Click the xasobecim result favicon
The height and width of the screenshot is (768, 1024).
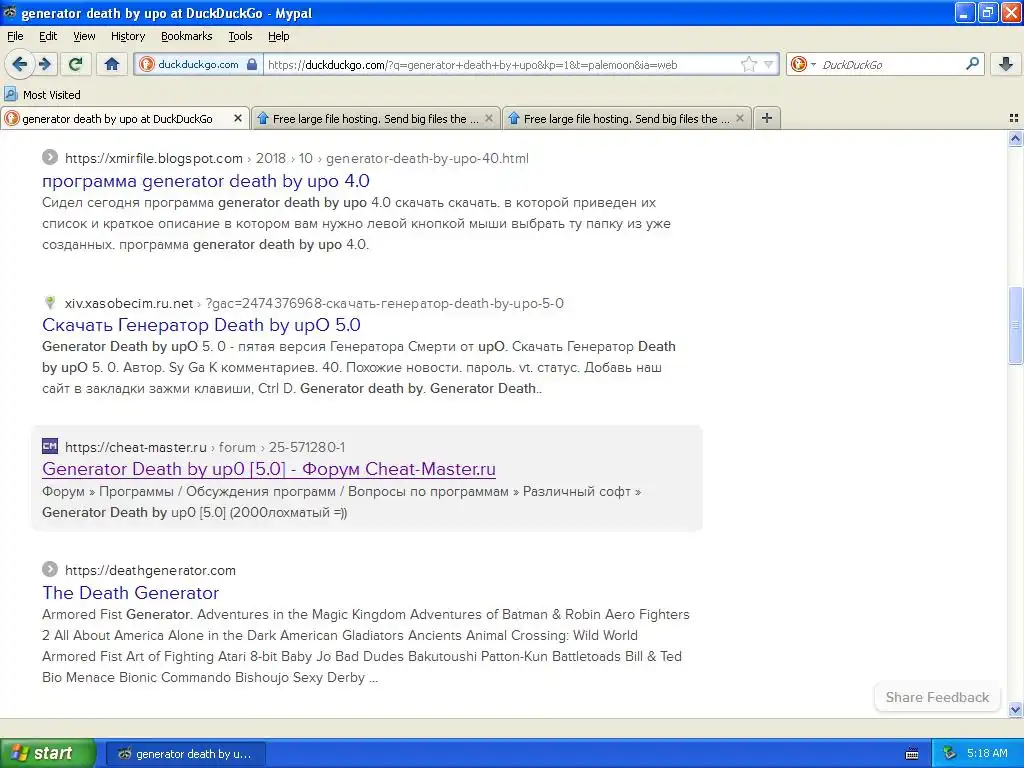tap(50, 302)
